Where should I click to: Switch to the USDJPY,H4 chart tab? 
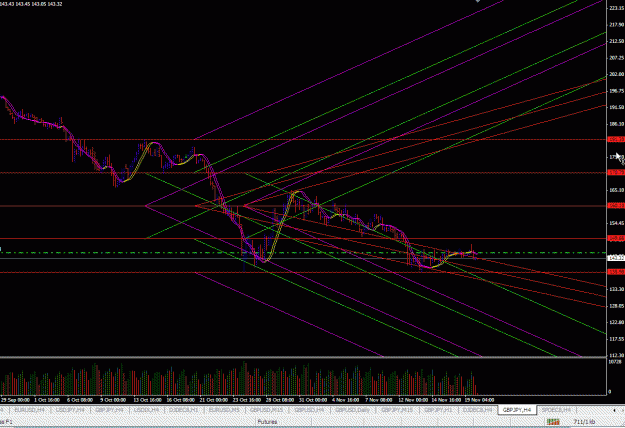pos(69,410)
